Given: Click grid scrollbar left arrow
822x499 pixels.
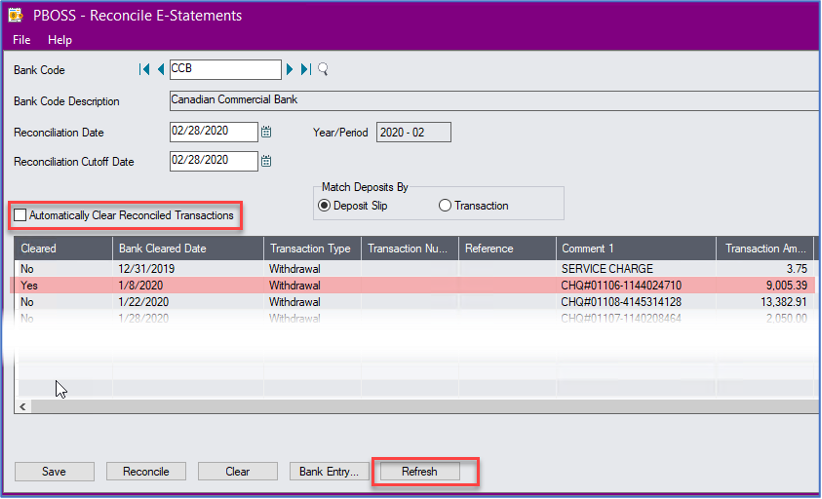Looking at the screenshot, I should (x=23, y=406).
